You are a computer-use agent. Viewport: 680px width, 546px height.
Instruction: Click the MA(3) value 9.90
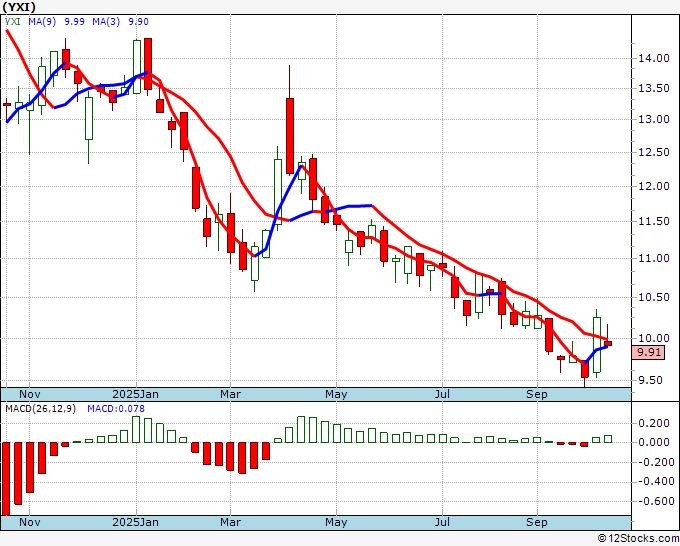tap(138, 22)
